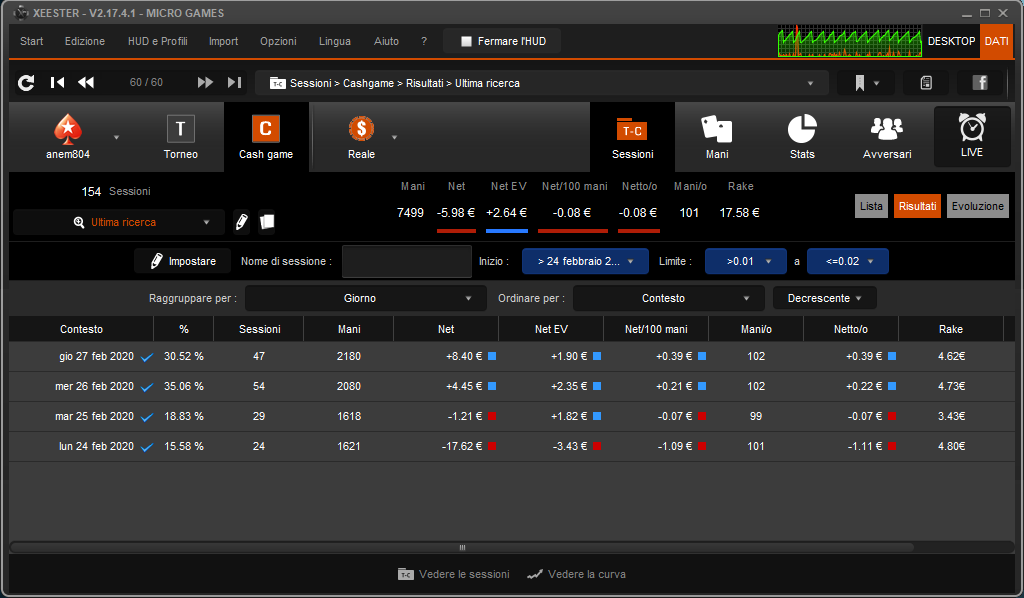
Task: Open the bookmark icon menu
Action: [866, 83]
